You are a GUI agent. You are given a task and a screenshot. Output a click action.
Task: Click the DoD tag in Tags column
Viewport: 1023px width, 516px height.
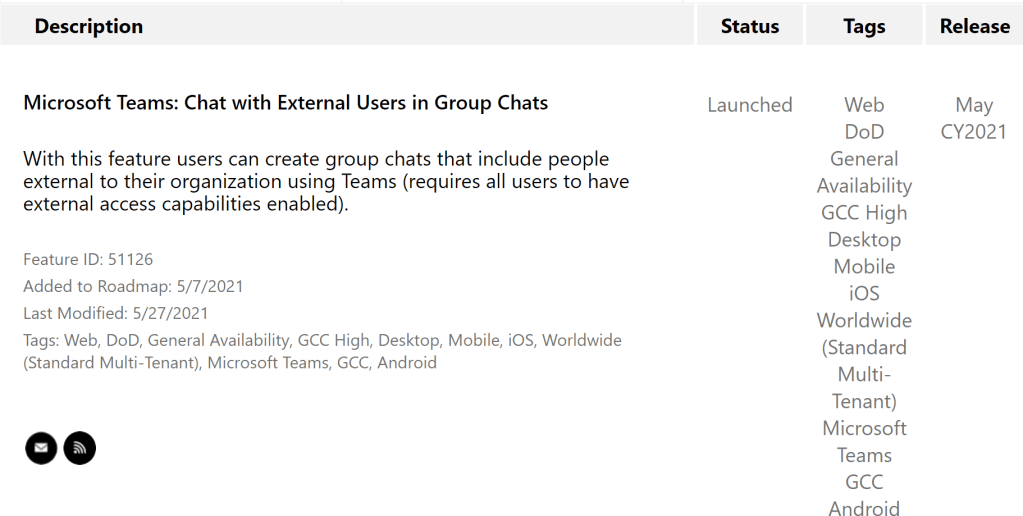(x=864, y=132)
